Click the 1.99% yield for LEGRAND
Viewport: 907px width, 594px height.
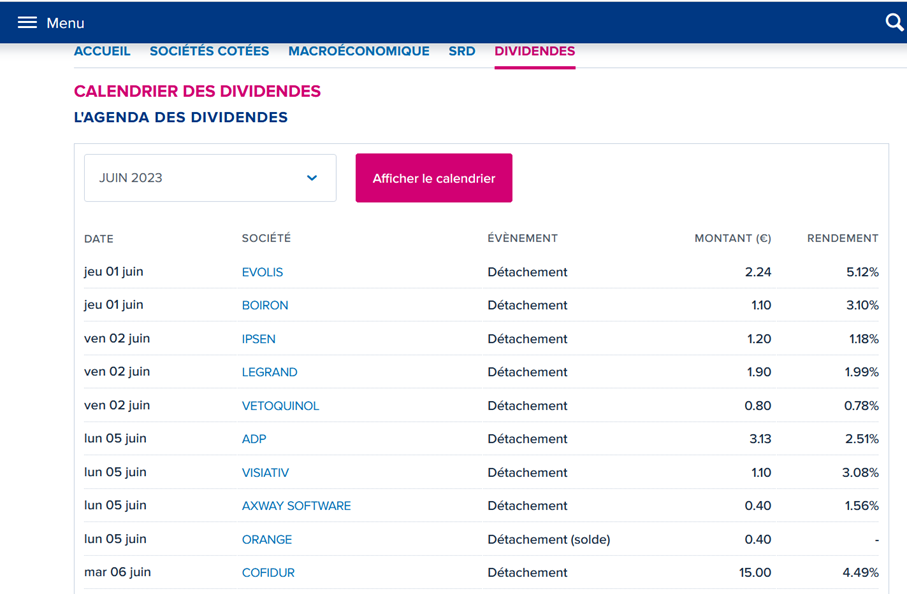pos(862,372)
